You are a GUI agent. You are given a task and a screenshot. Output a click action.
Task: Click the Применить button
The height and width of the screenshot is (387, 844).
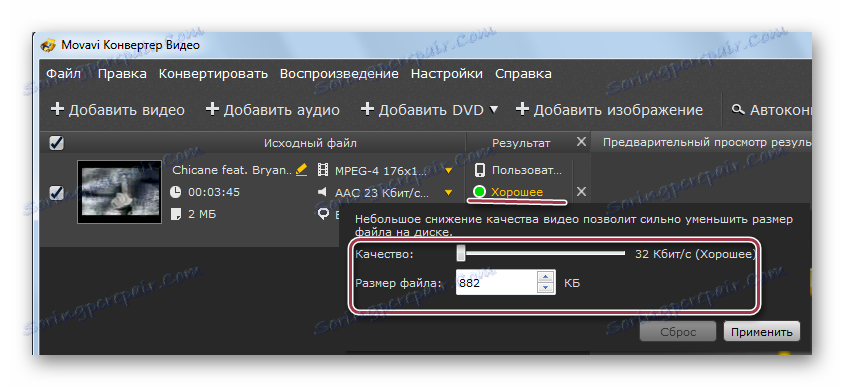tap(762, 332)
